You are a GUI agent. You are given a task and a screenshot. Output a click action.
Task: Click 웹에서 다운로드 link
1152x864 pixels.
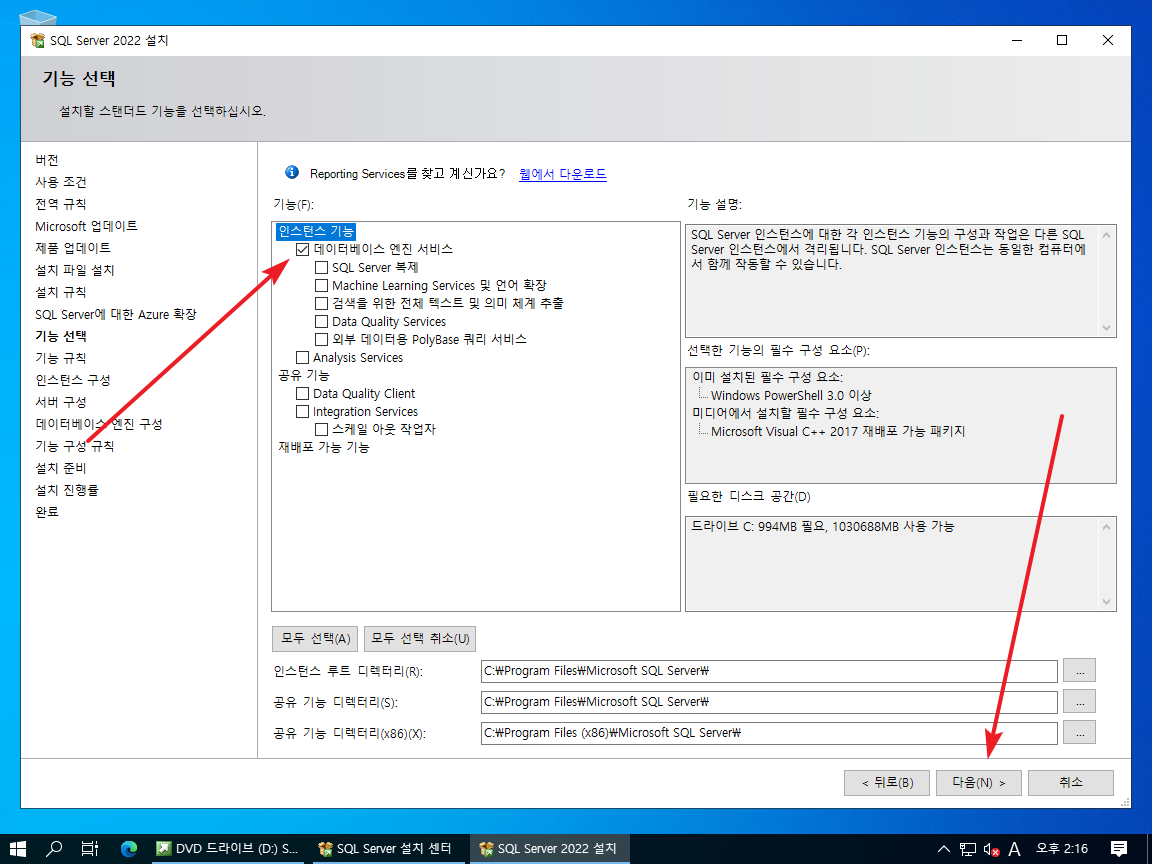pyautogui.click(x=563, y=174)
